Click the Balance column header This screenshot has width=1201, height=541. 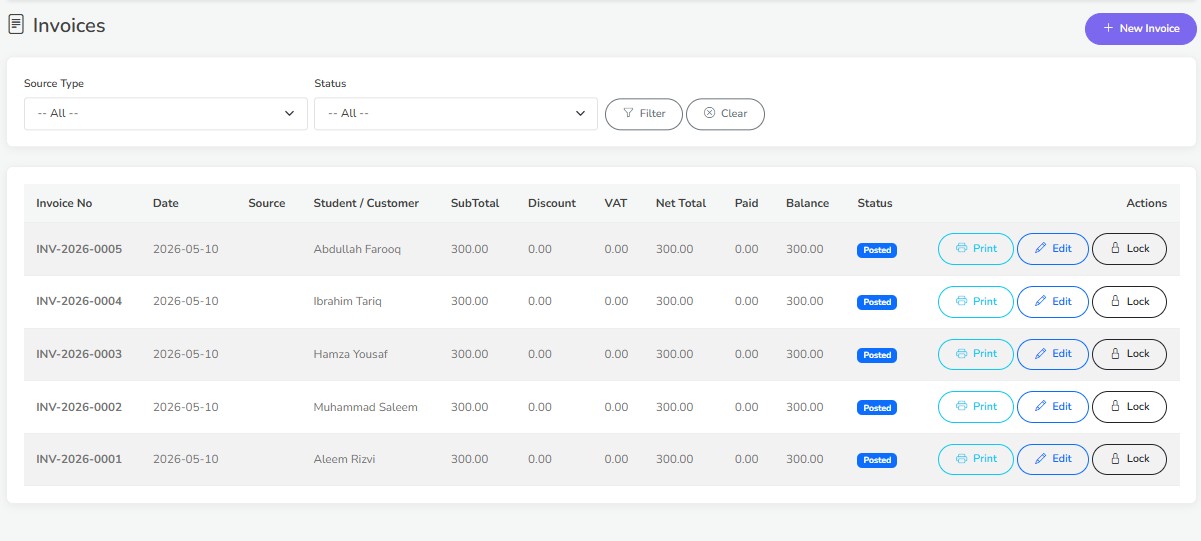coord(807,203)
